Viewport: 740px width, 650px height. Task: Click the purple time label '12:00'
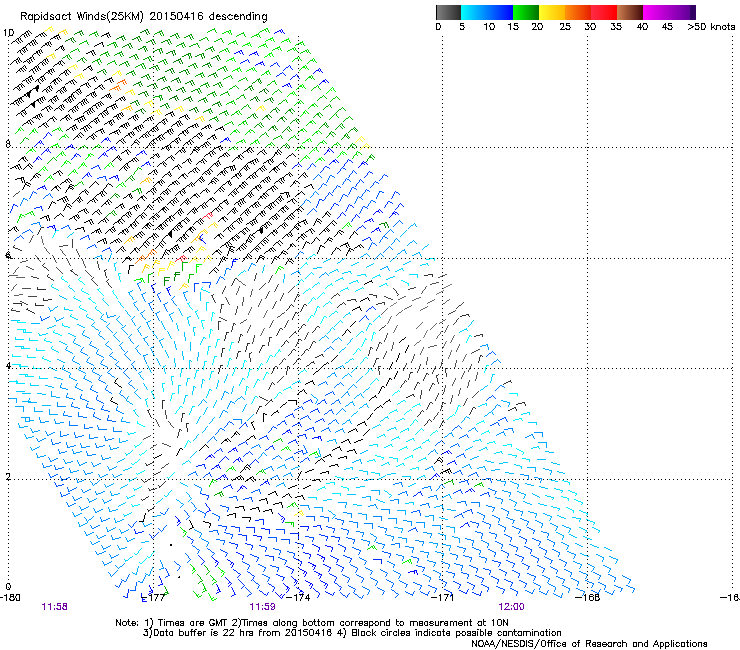(x=512, y=607)
